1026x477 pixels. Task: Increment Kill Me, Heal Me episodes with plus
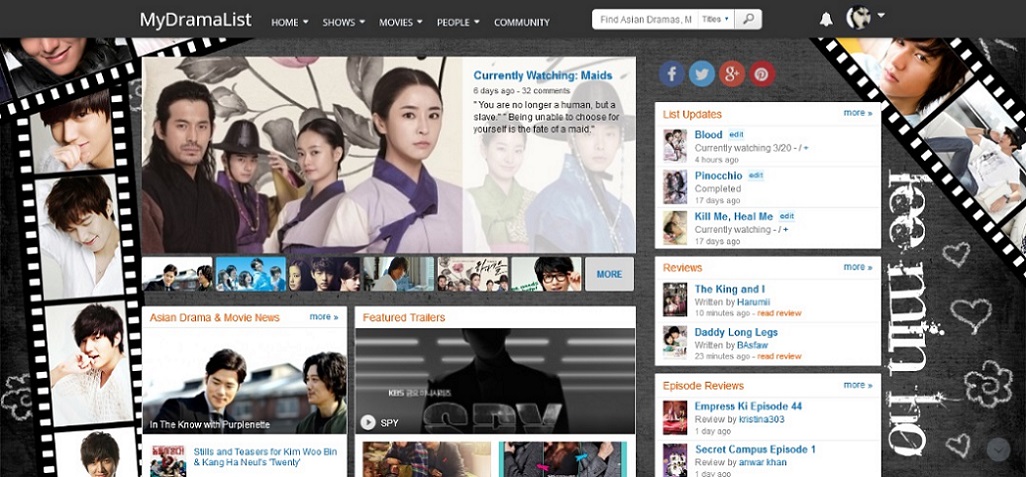[x=785, y=230]
